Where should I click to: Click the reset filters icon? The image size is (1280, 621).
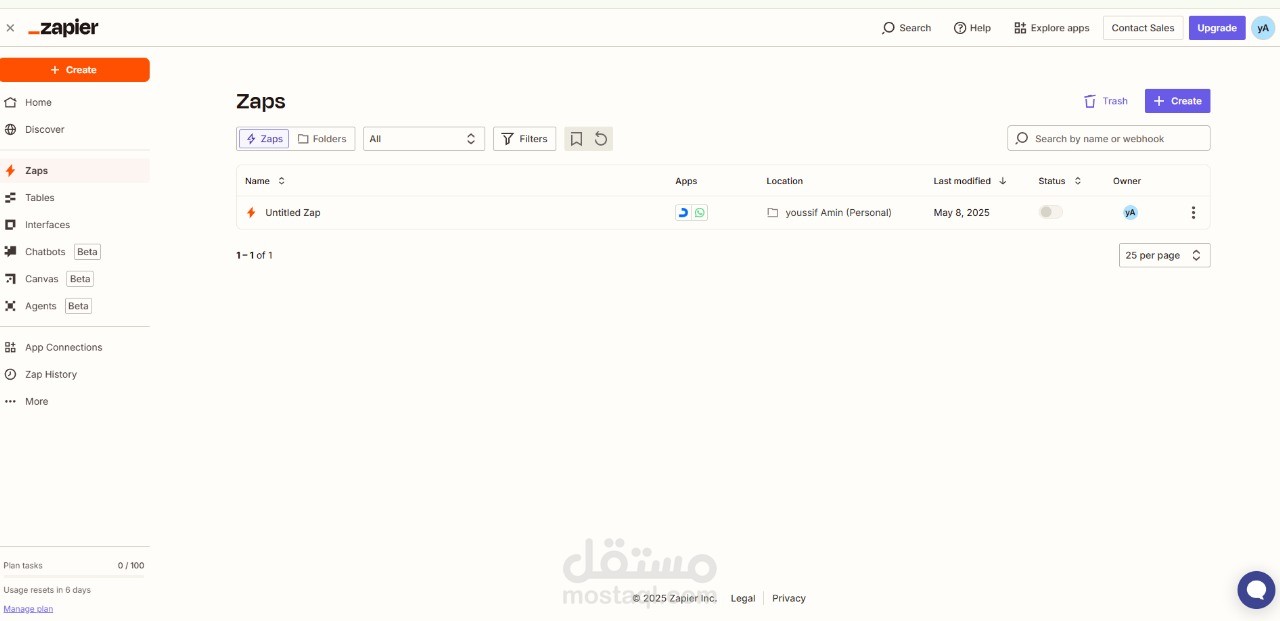tap(601, 139)
